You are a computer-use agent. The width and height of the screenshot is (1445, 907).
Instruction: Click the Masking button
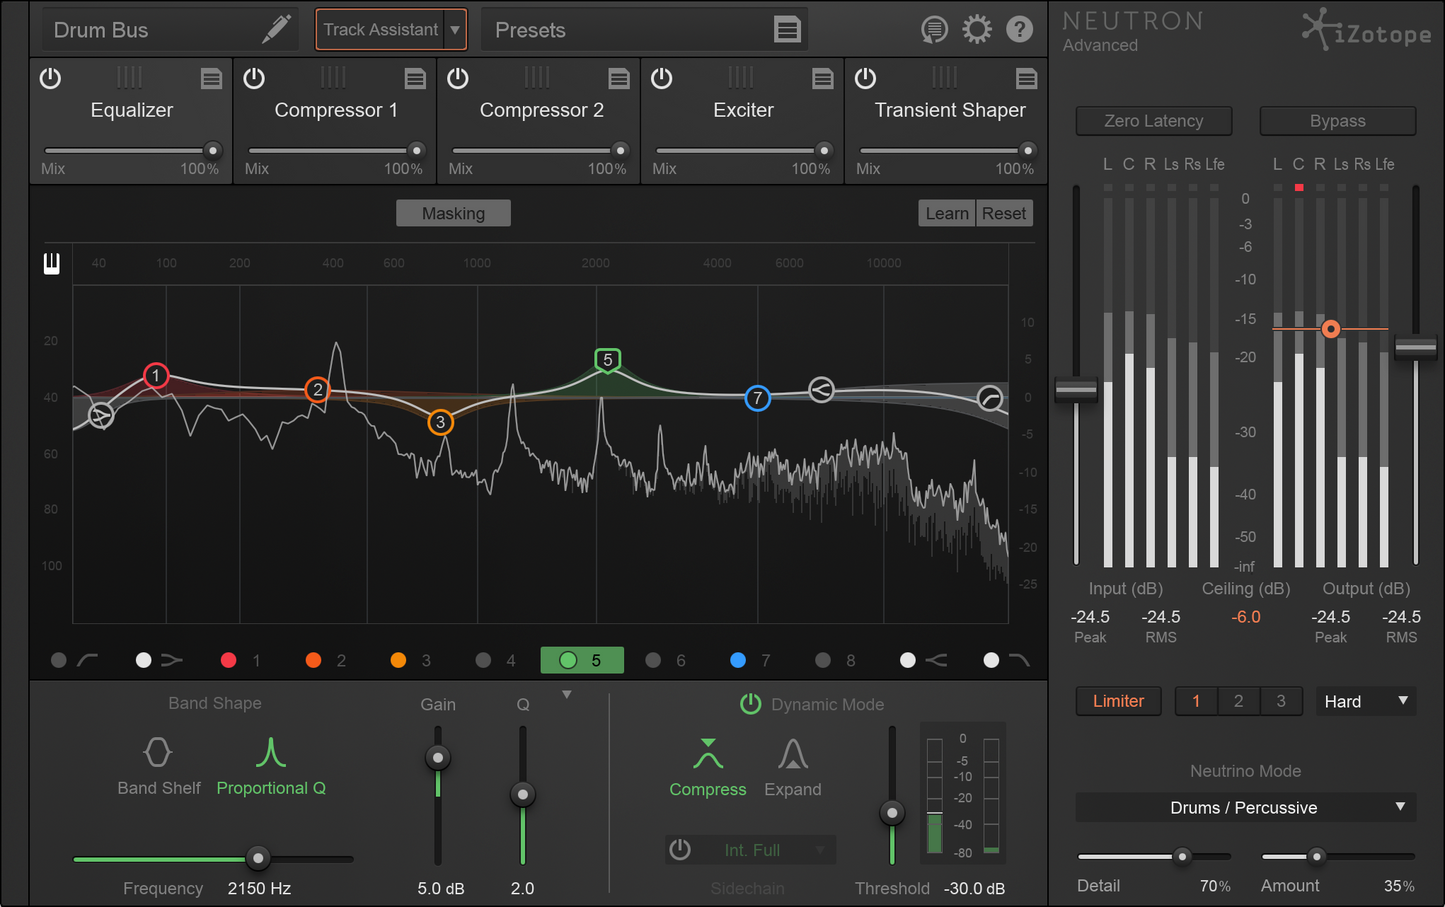[x=453, y=213]
